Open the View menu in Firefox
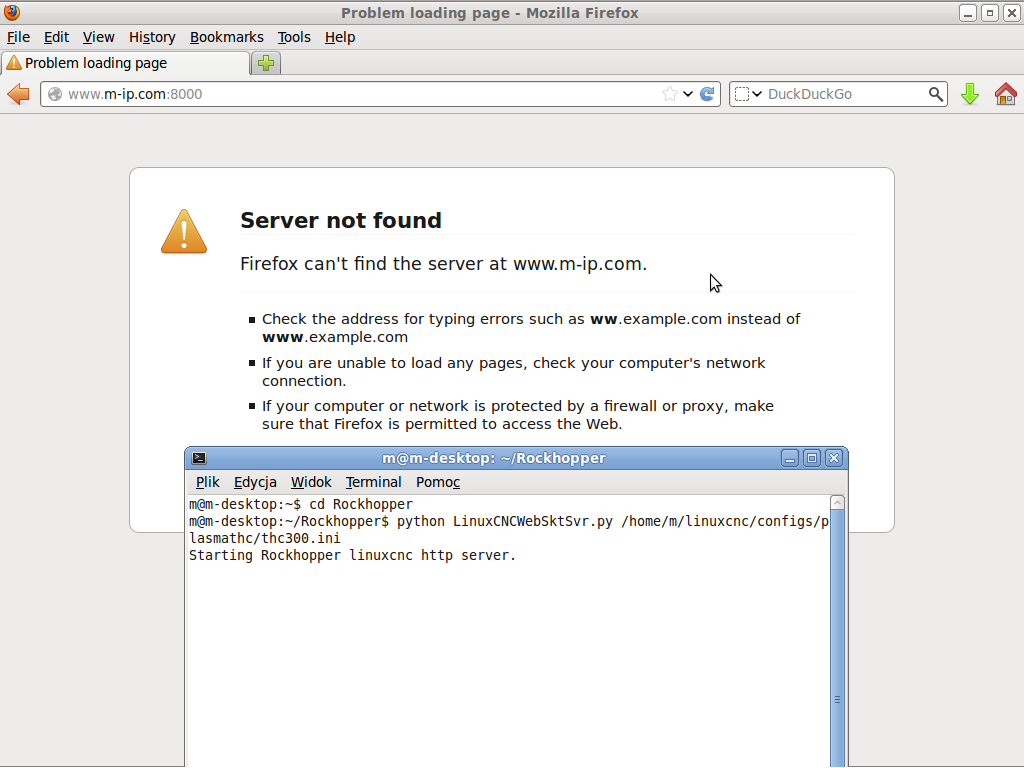Viewport: 1024px width, 768px height. pos(99,37)
